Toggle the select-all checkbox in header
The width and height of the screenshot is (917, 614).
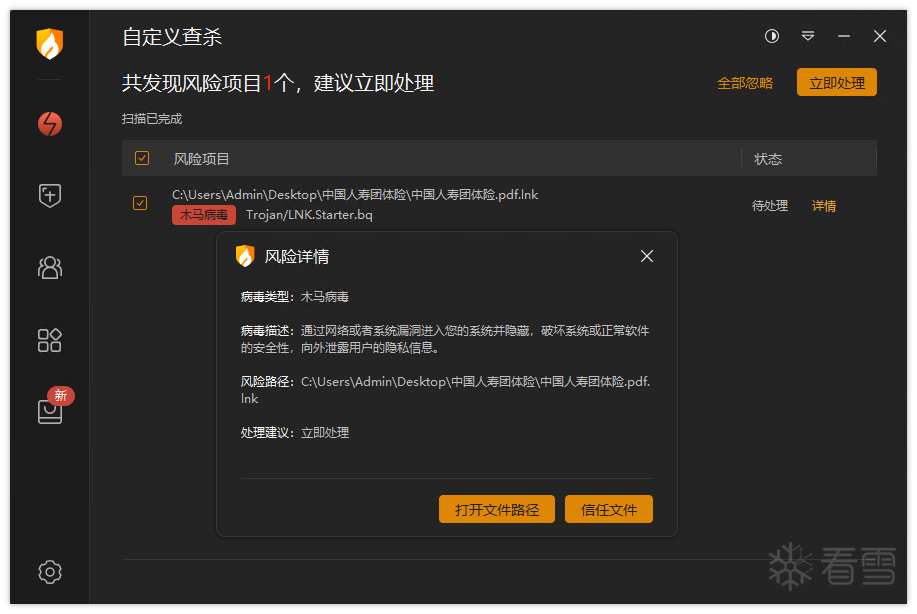(x=142, y=158)
